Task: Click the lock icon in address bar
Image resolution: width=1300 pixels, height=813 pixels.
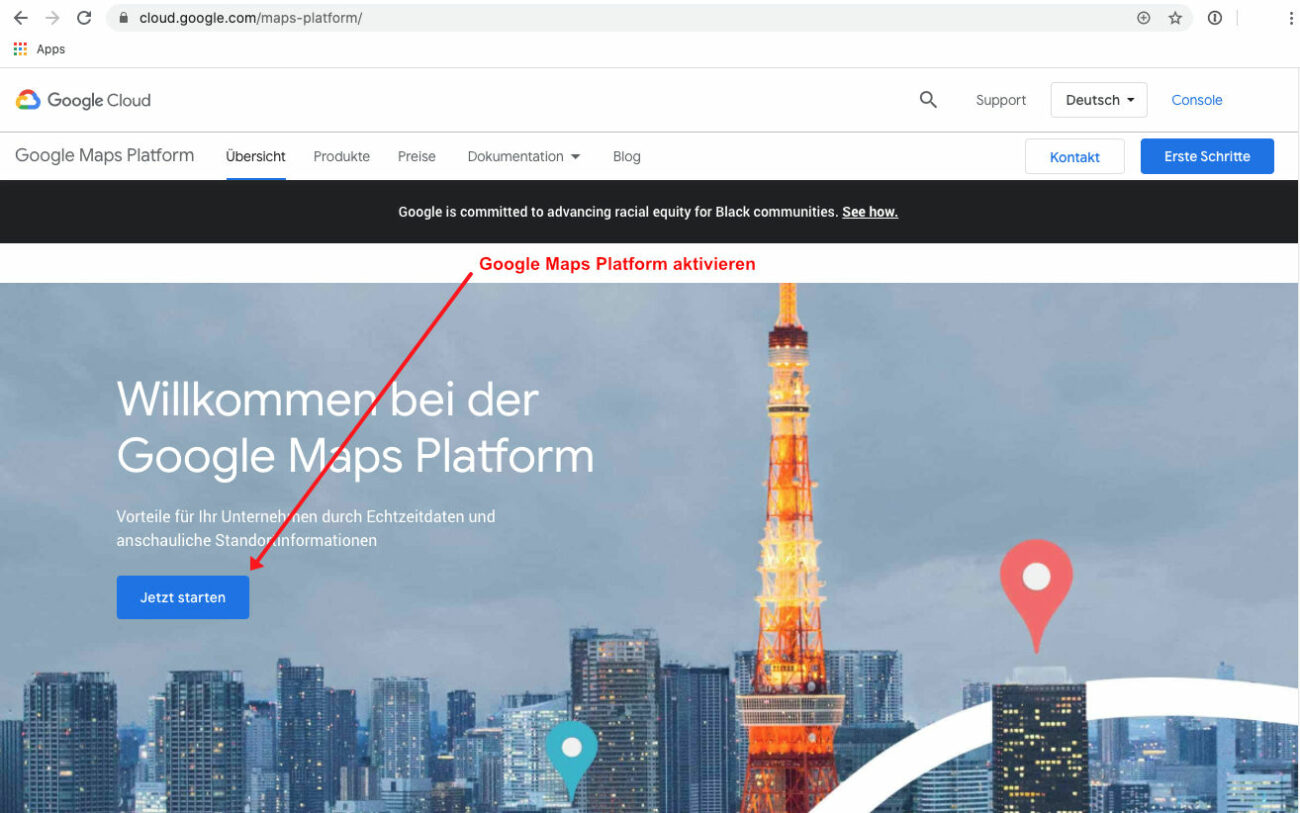Action: pos(124,18)
